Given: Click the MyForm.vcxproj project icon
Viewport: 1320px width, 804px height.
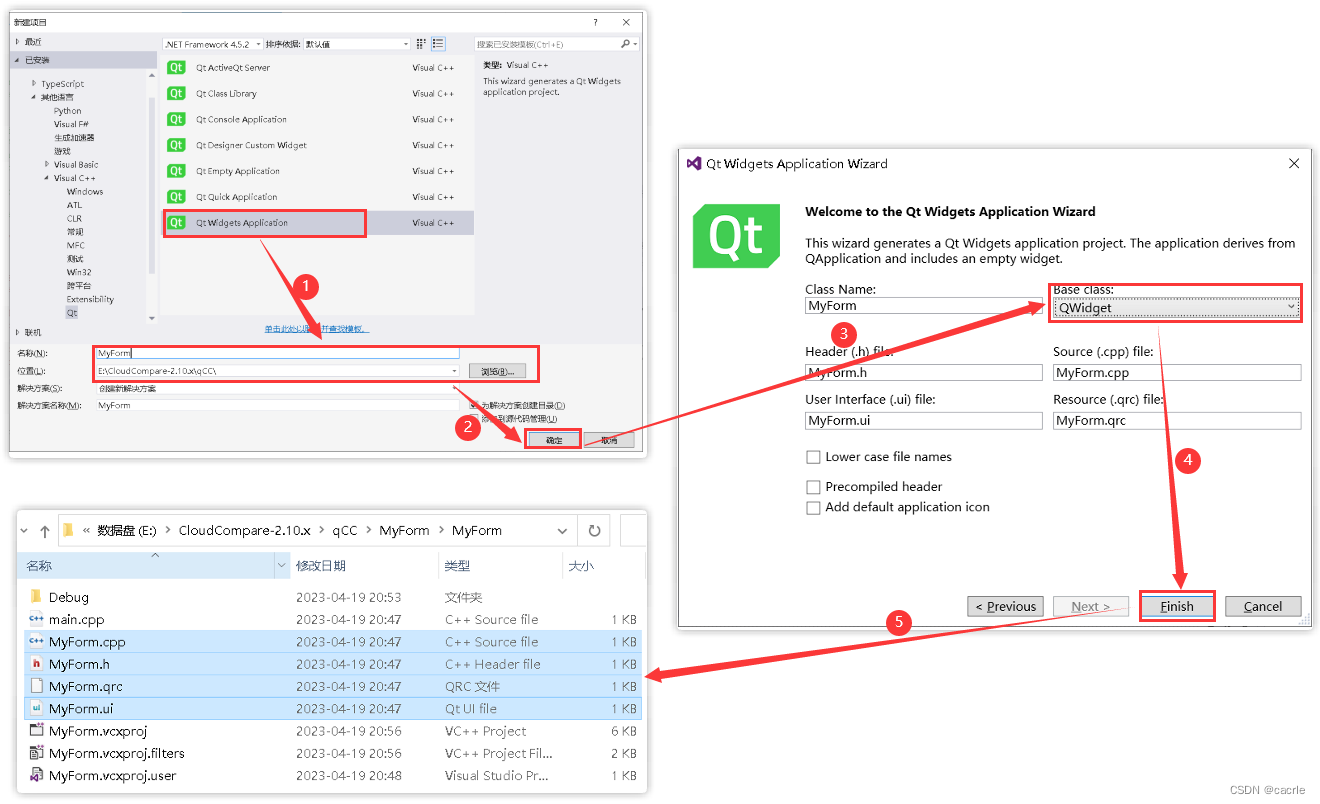Looking at the screenshot, I should tap(36, 731).
